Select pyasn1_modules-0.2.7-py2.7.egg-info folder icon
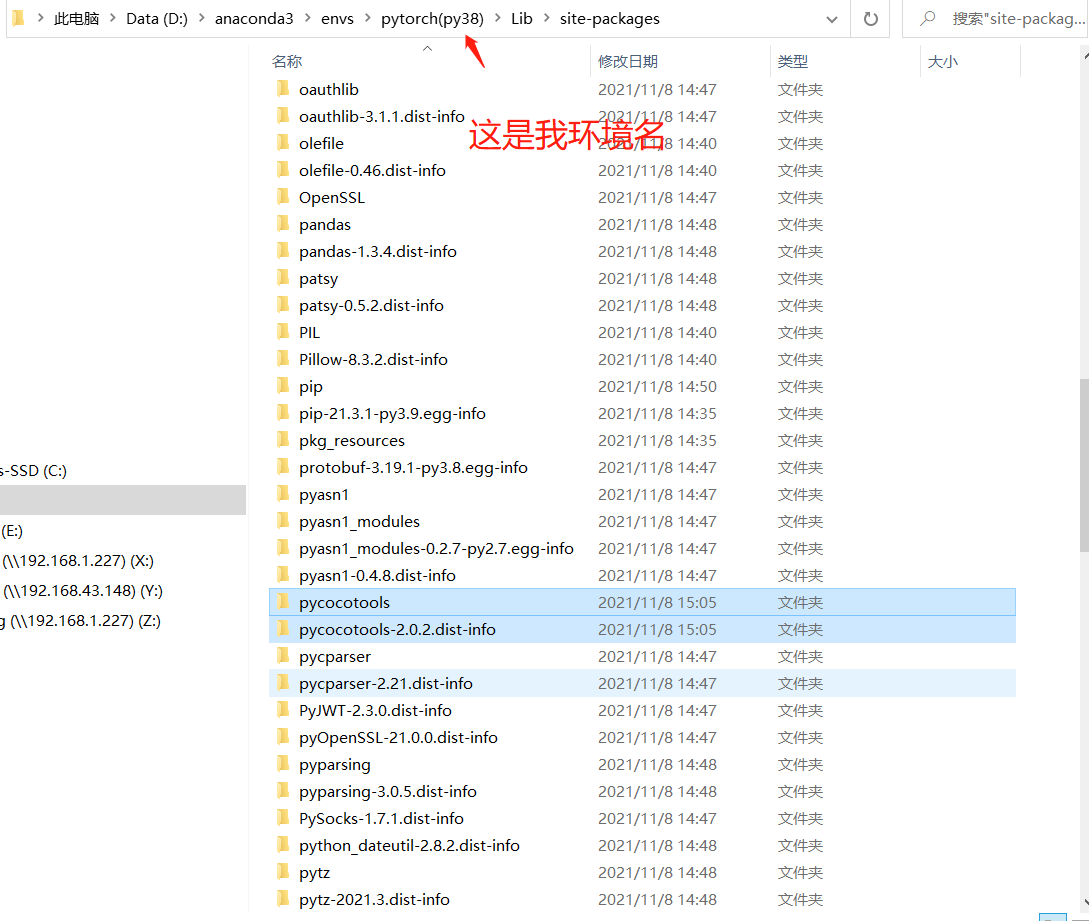1089x921 pixels. pyautogui.click(x=283, y=547)
